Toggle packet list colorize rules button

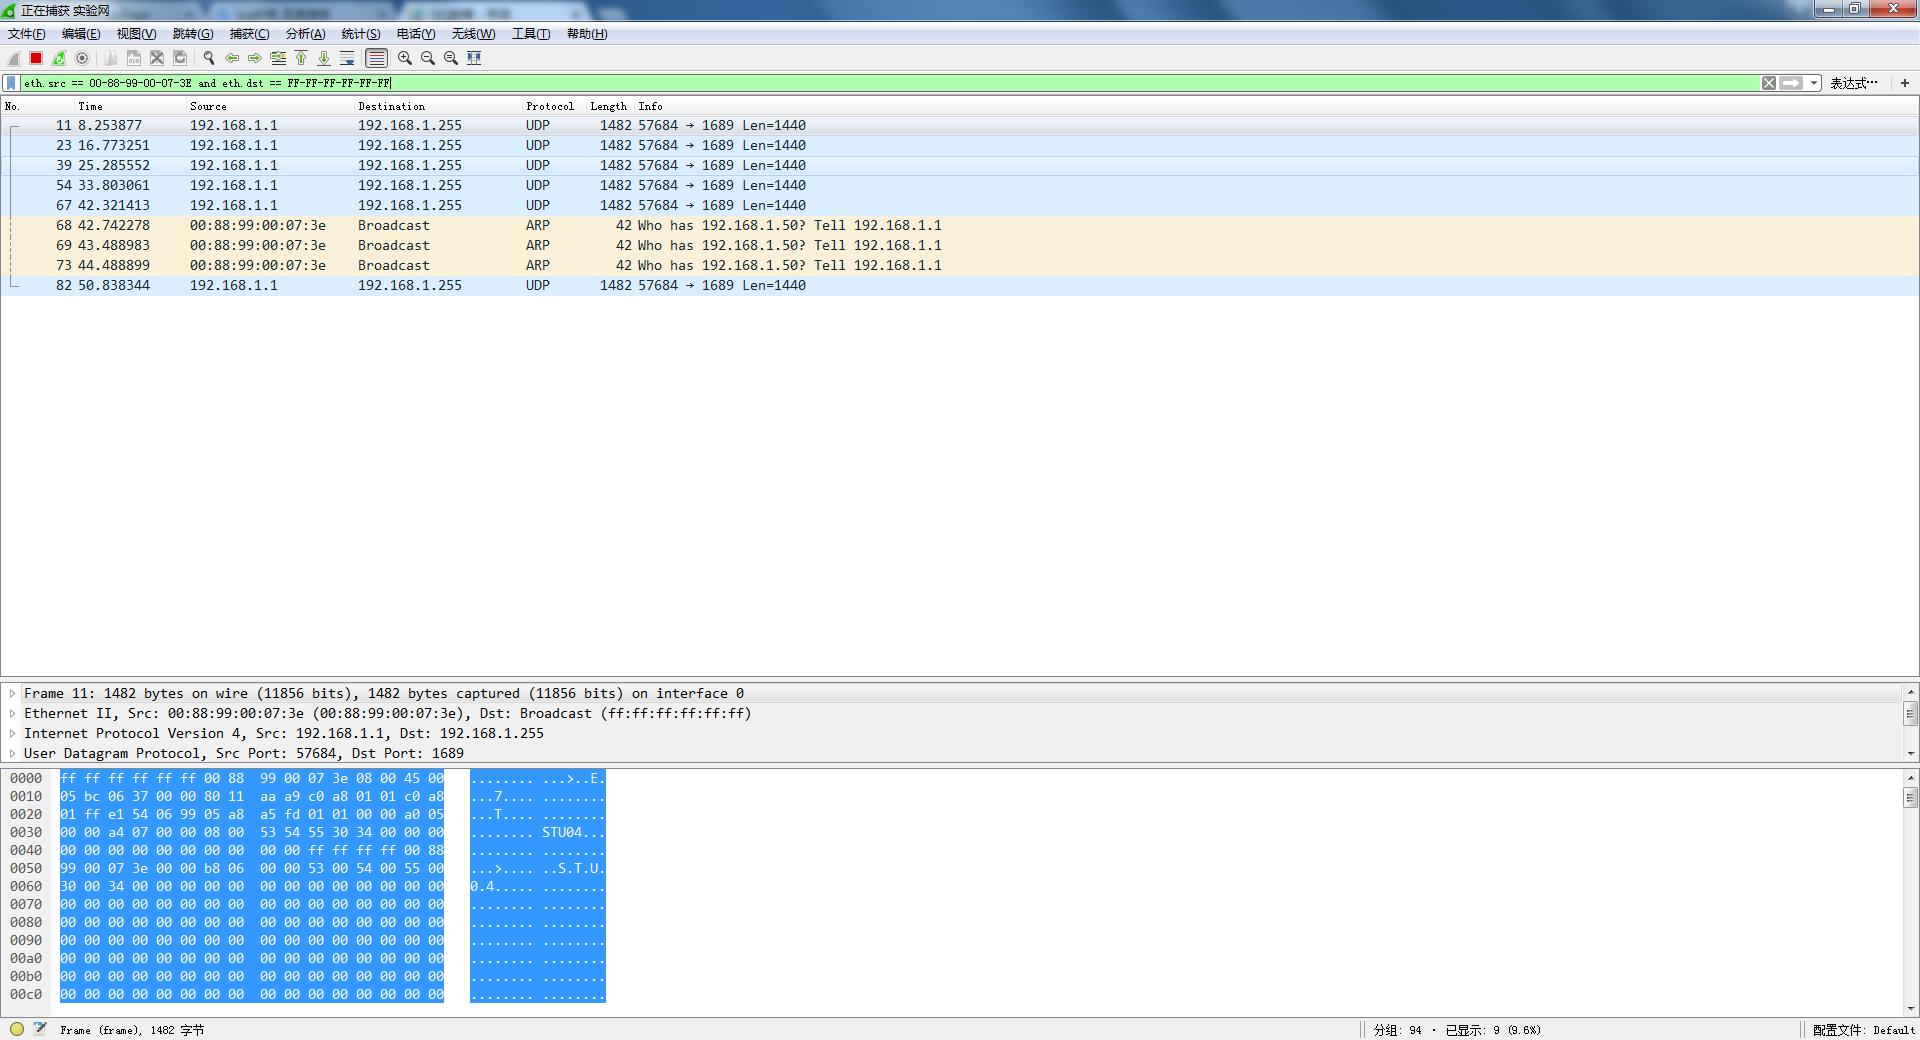click(376, 58)
